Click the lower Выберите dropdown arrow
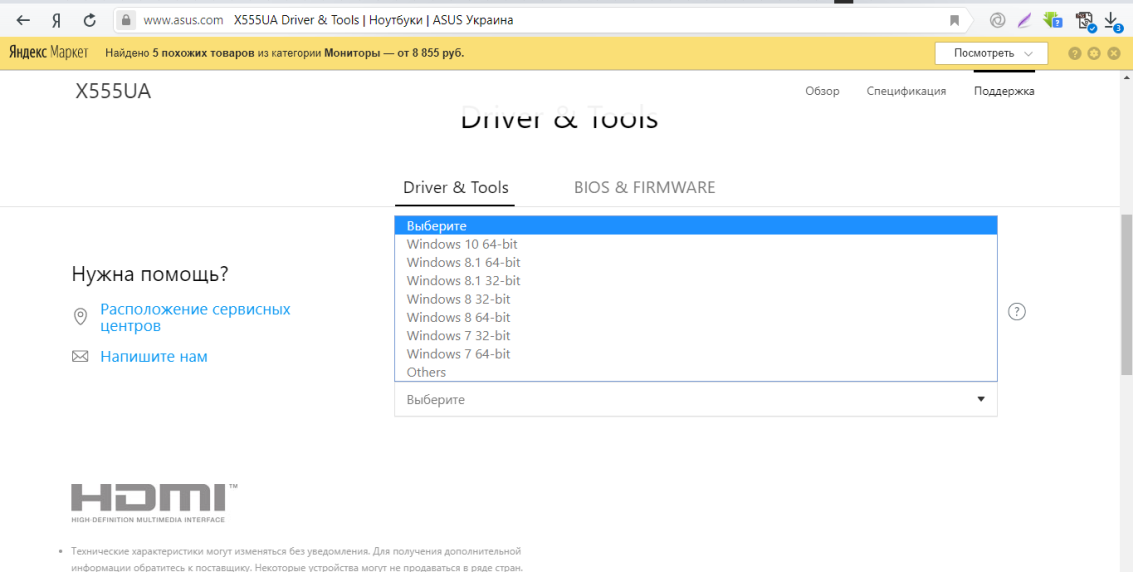Image resolution: width=1133 pixels, height=572 pixels. coord(981,399)
